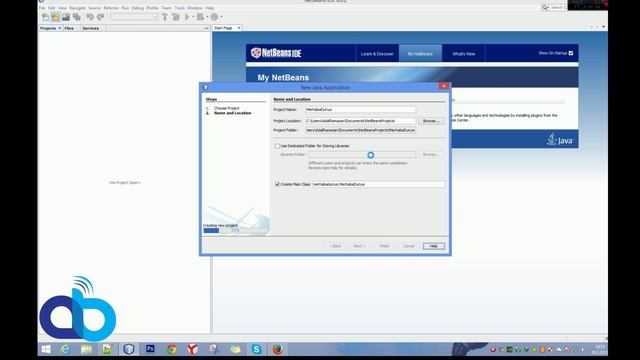Click the NetBeans IDE logo

click(276, 53)
